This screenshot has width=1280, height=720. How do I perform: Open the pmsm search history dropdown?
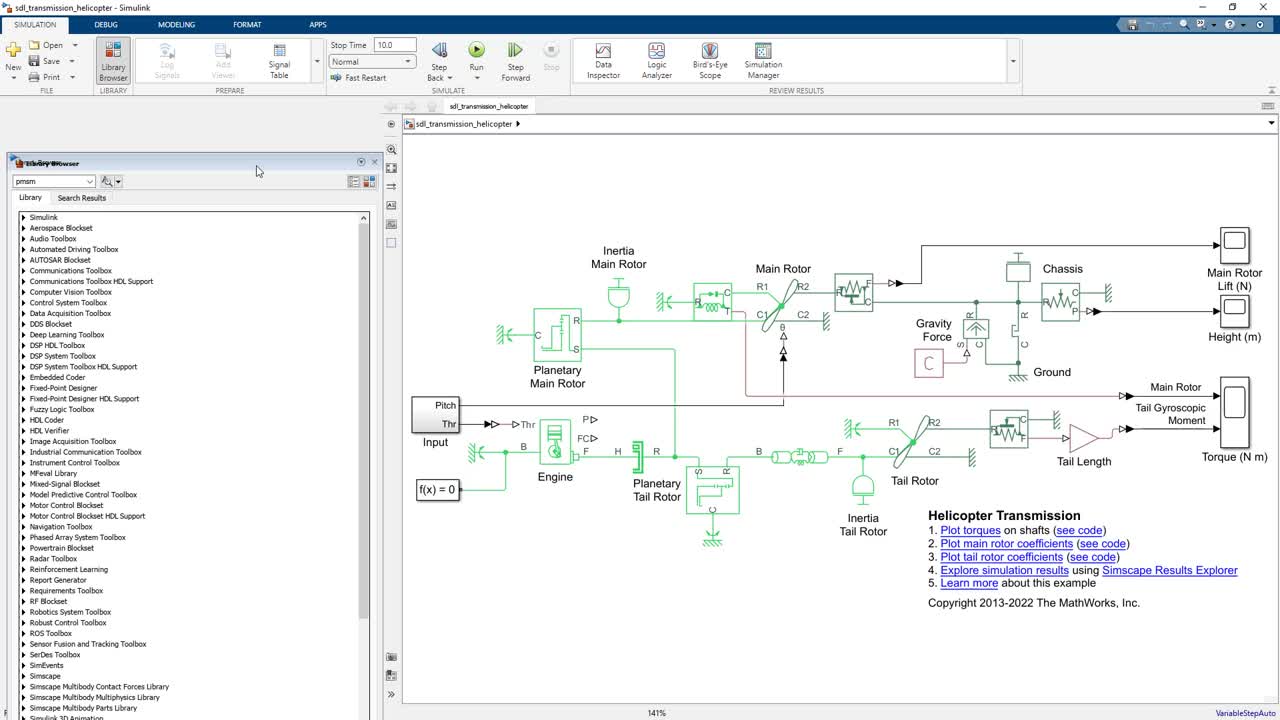point(89,181)
